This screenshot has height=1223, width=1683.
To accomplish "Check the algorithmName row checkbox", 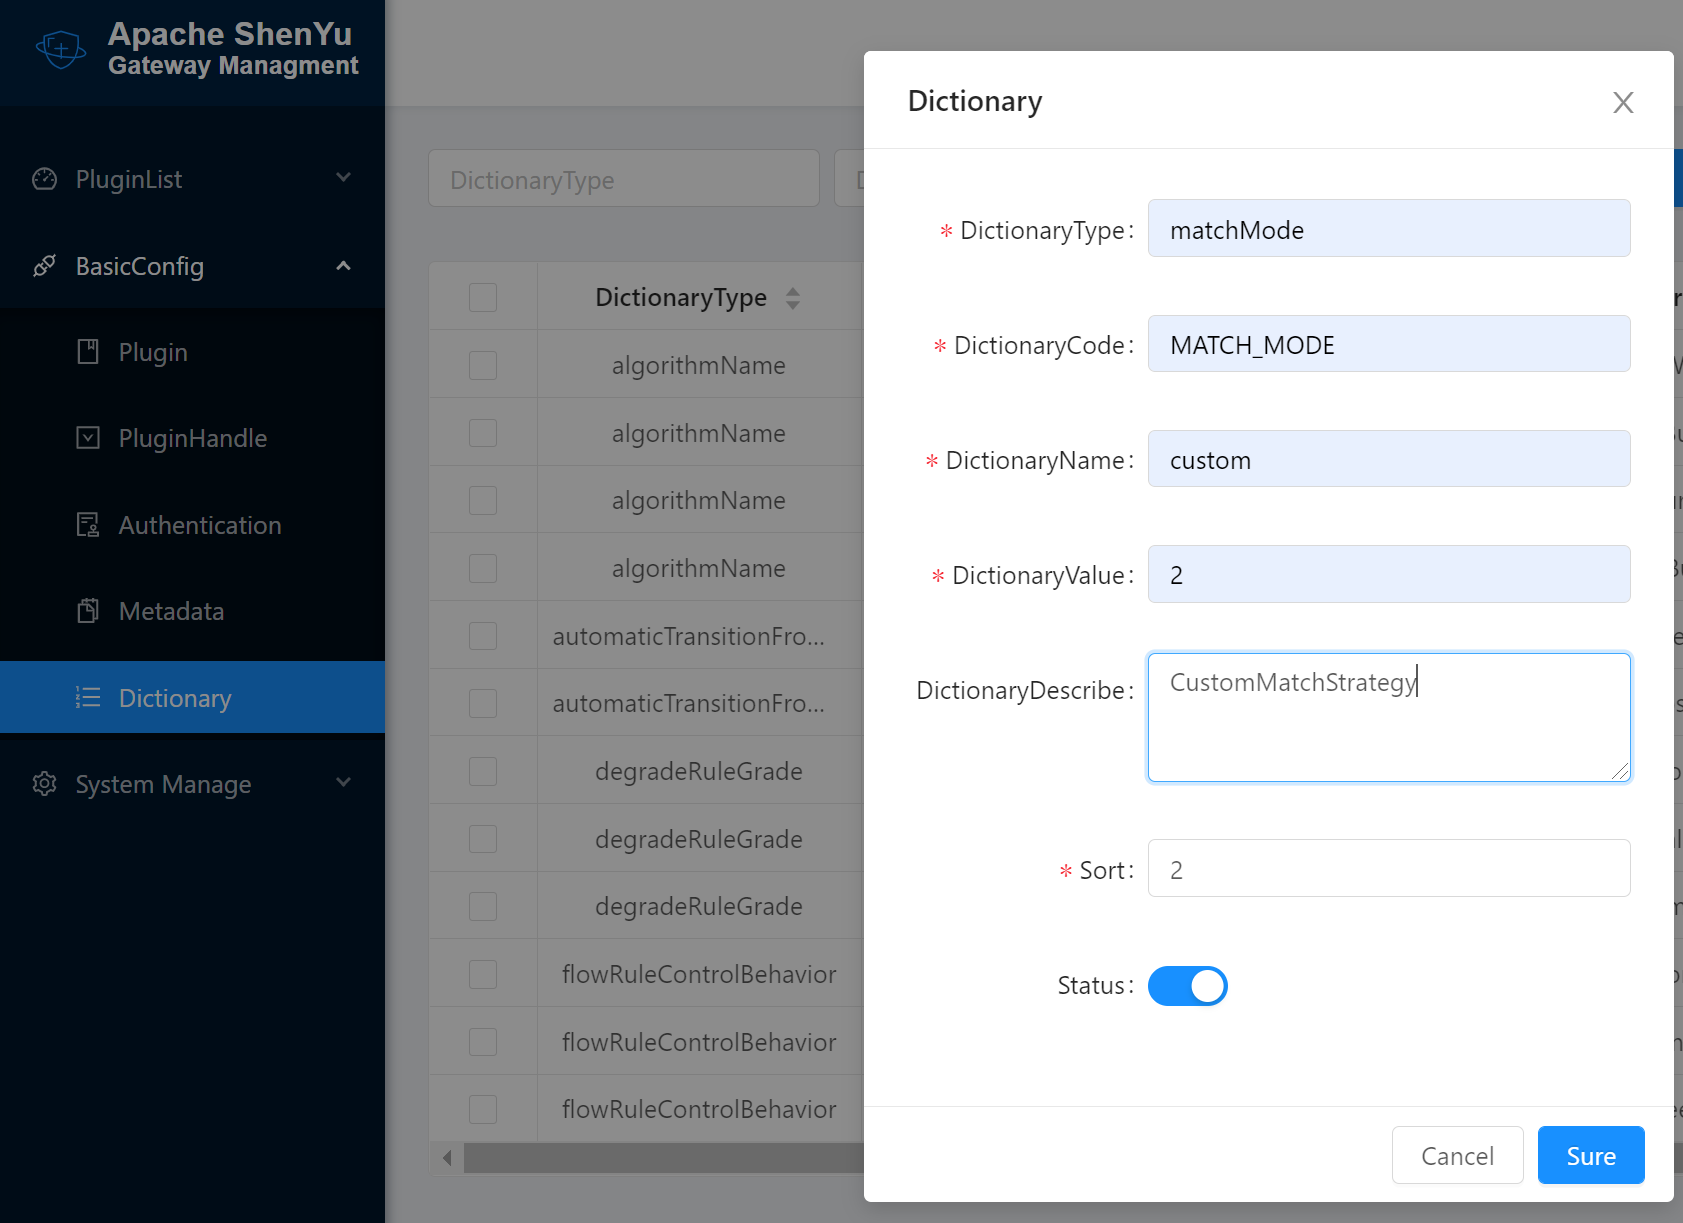I will pos(483,365).
